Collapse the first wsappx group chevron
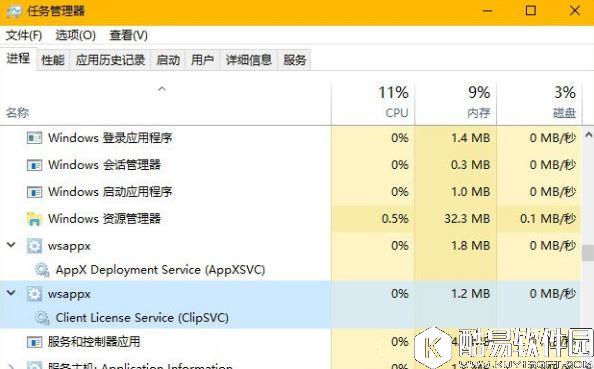Viewport: 594px width, 369px height. (11, 245)
